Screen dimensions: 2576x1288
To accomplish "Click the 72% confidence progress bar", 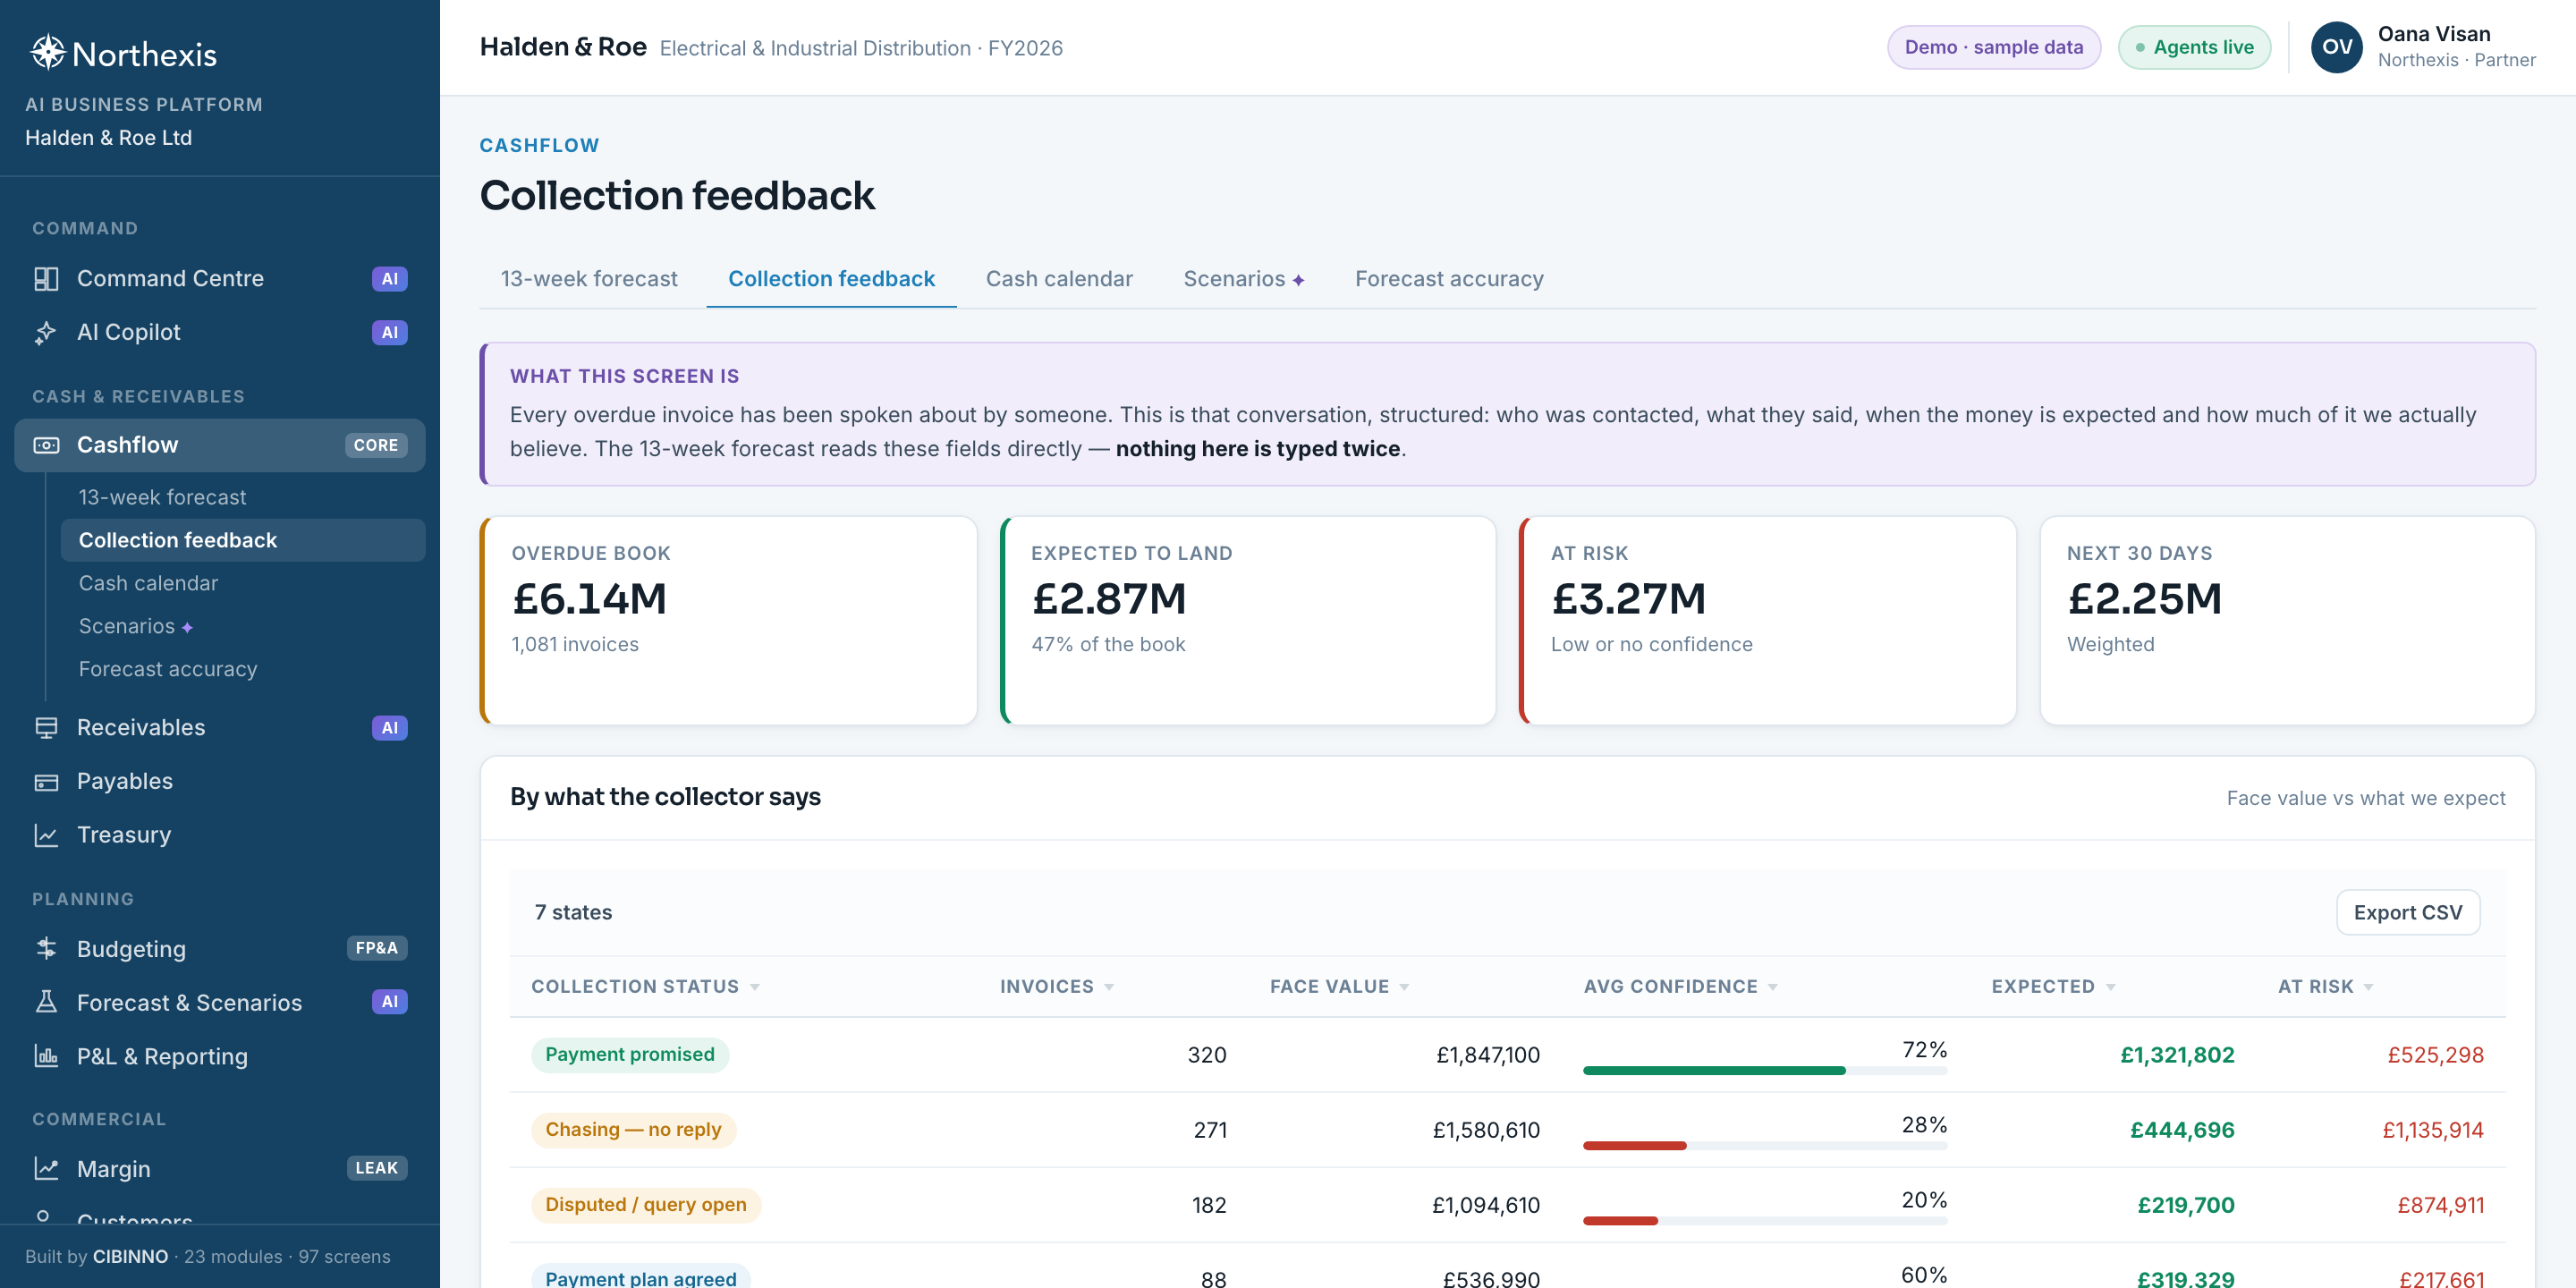I will click(x=1765, y=1071).
